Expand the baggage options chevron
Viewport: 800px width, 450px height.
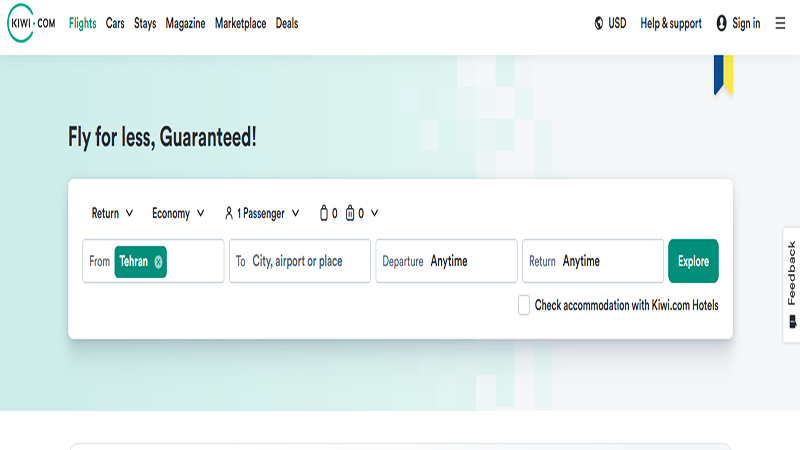pos(374,213)
